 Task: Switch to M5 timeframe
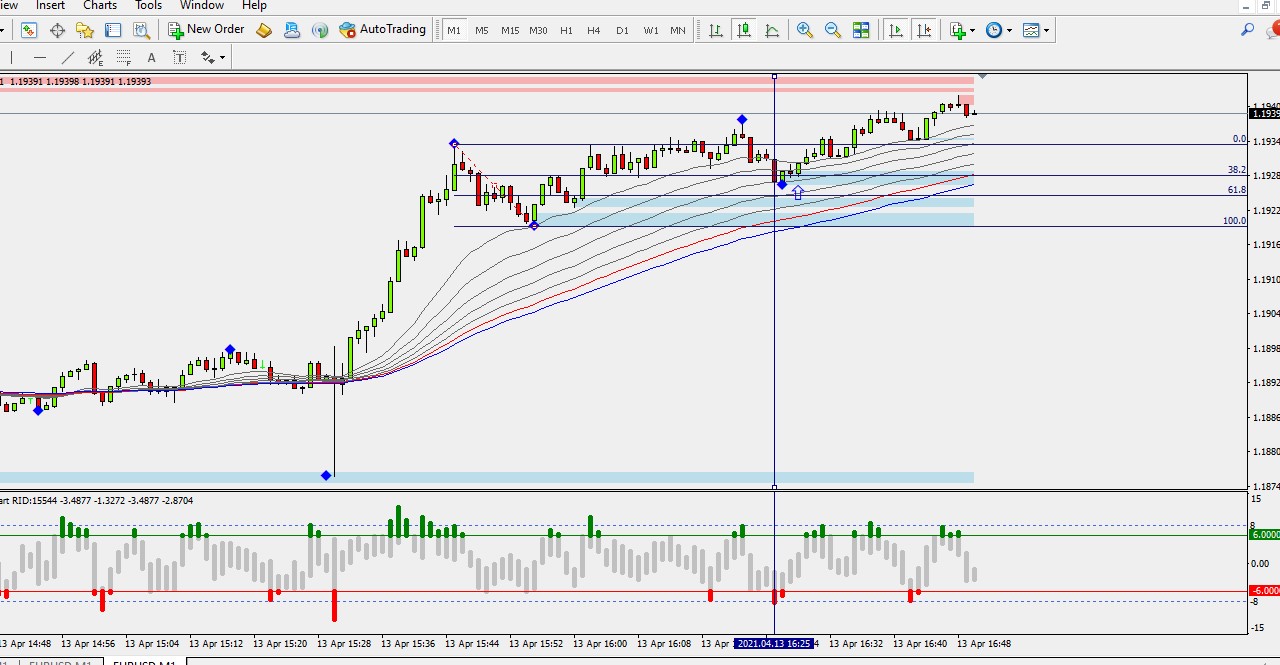pyautogui.click(x=482, y=30)
